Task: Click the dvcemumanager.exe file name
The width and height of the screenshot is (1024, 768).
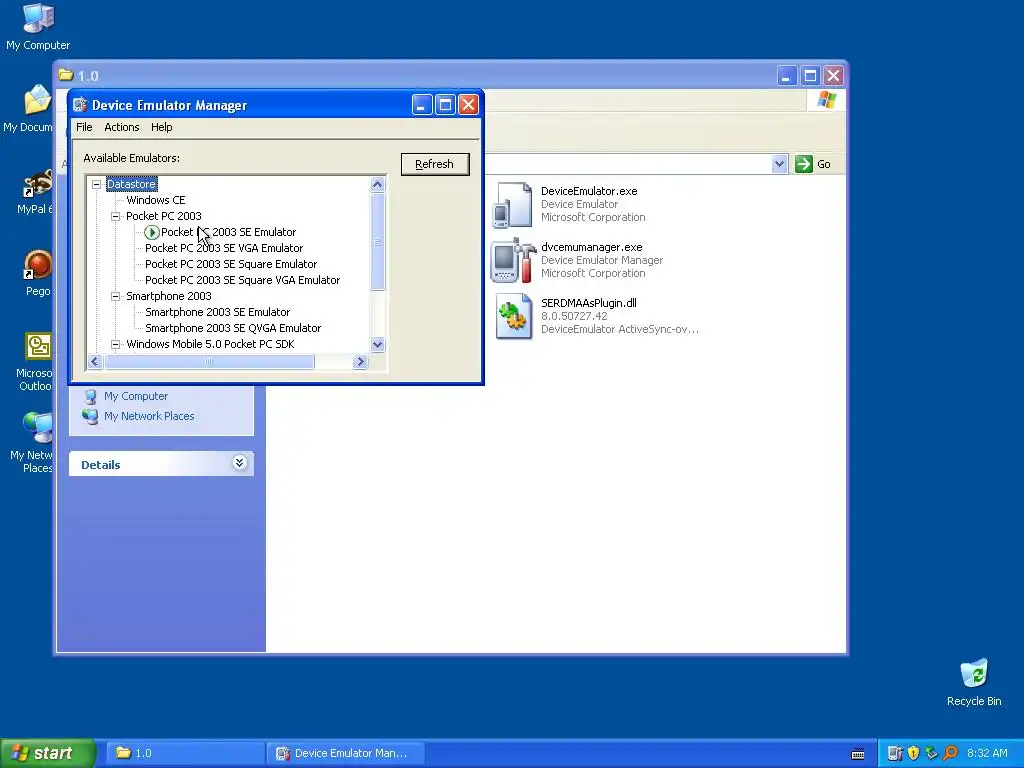Action: 592,248
